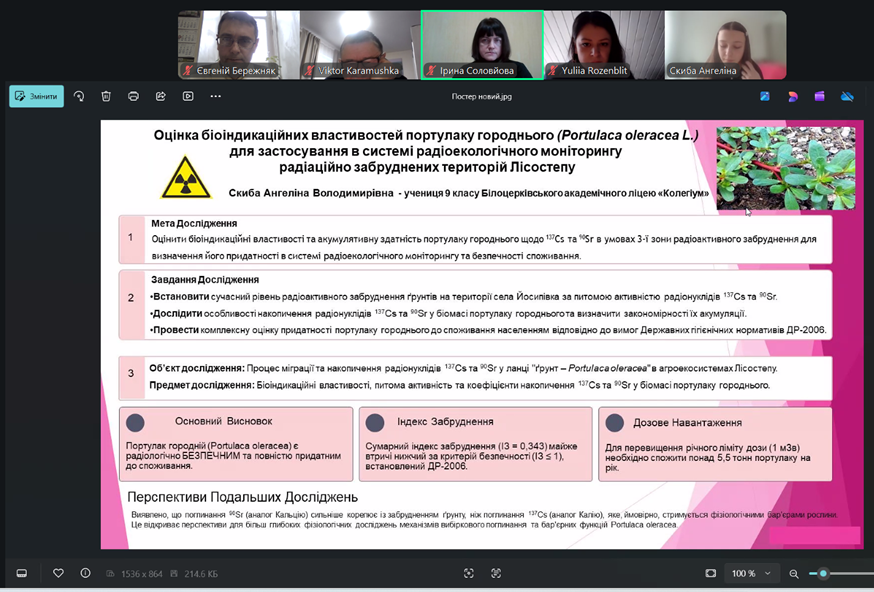Image resolution: width=874 pixels, height=592 pixels.
Task: Click the fit-to-window icon near zoom
Action: (x=711, y=573)
